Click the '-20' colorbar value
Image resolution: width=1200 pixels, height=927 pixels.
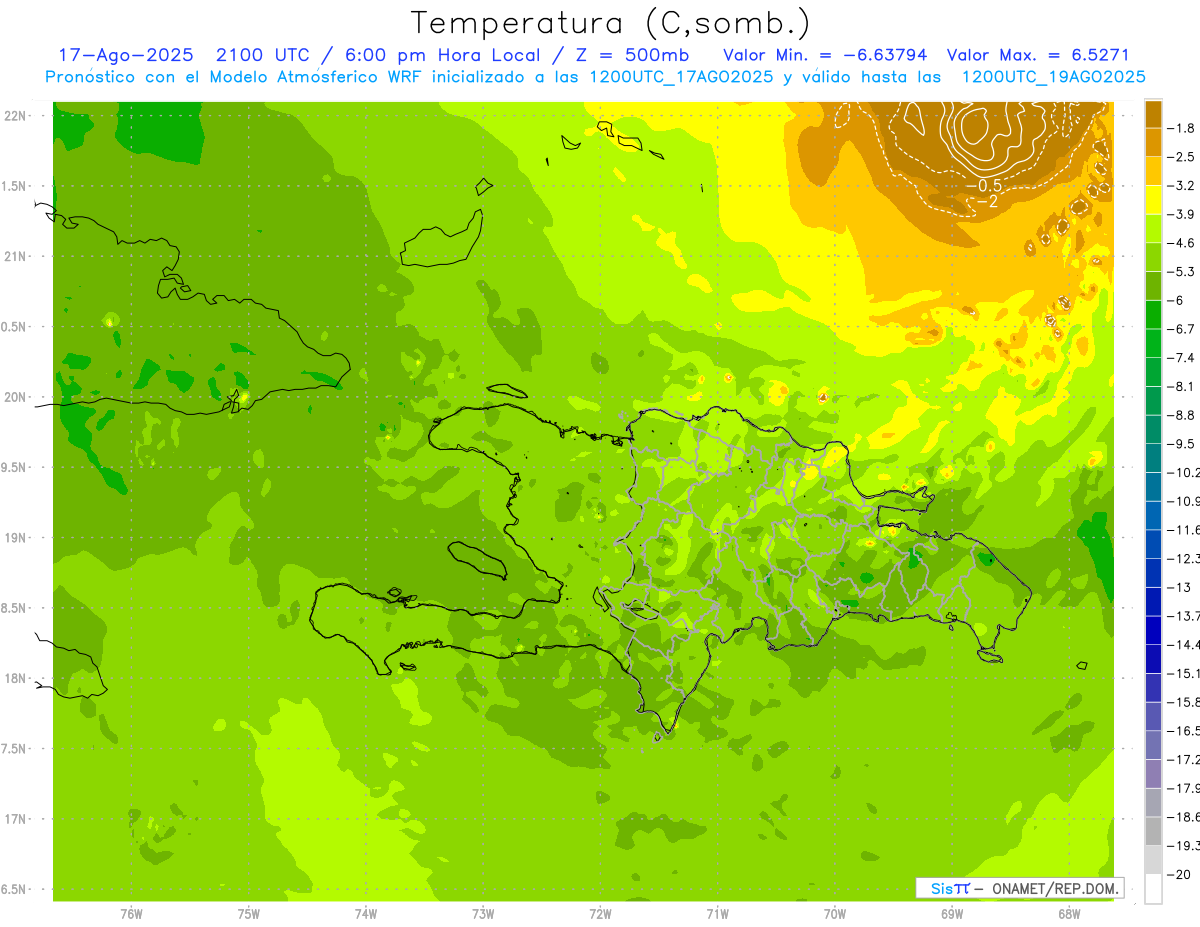point(1181,875)
